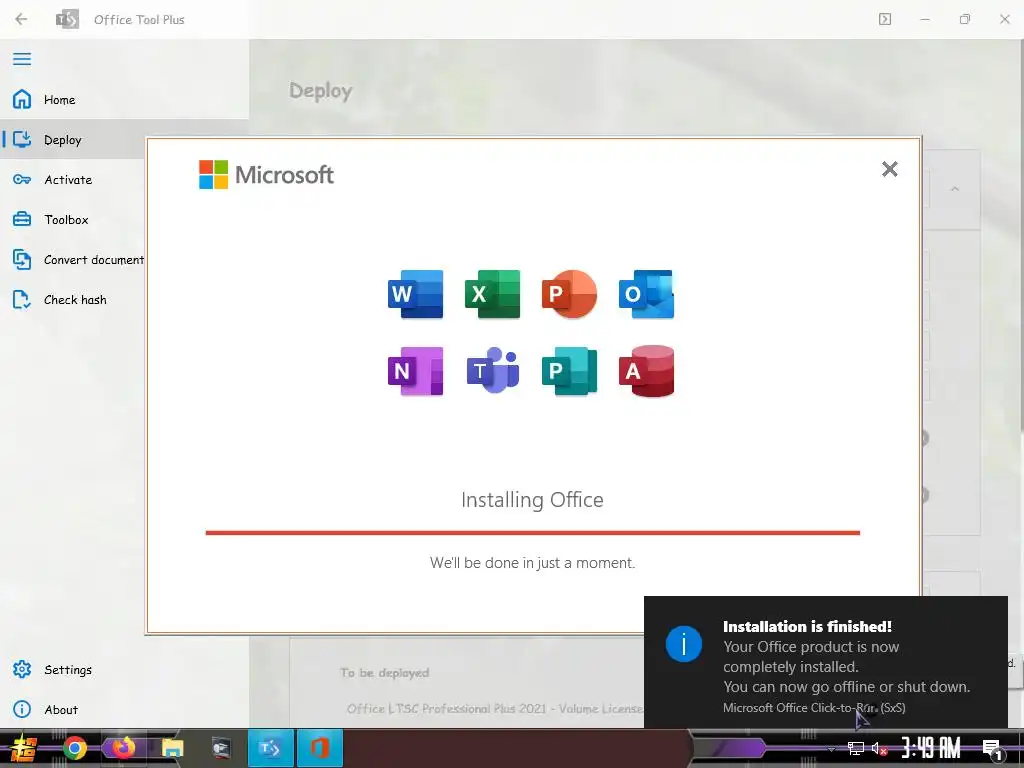Click Office Tool Plus taskbar button

click(x=270, y=748)
